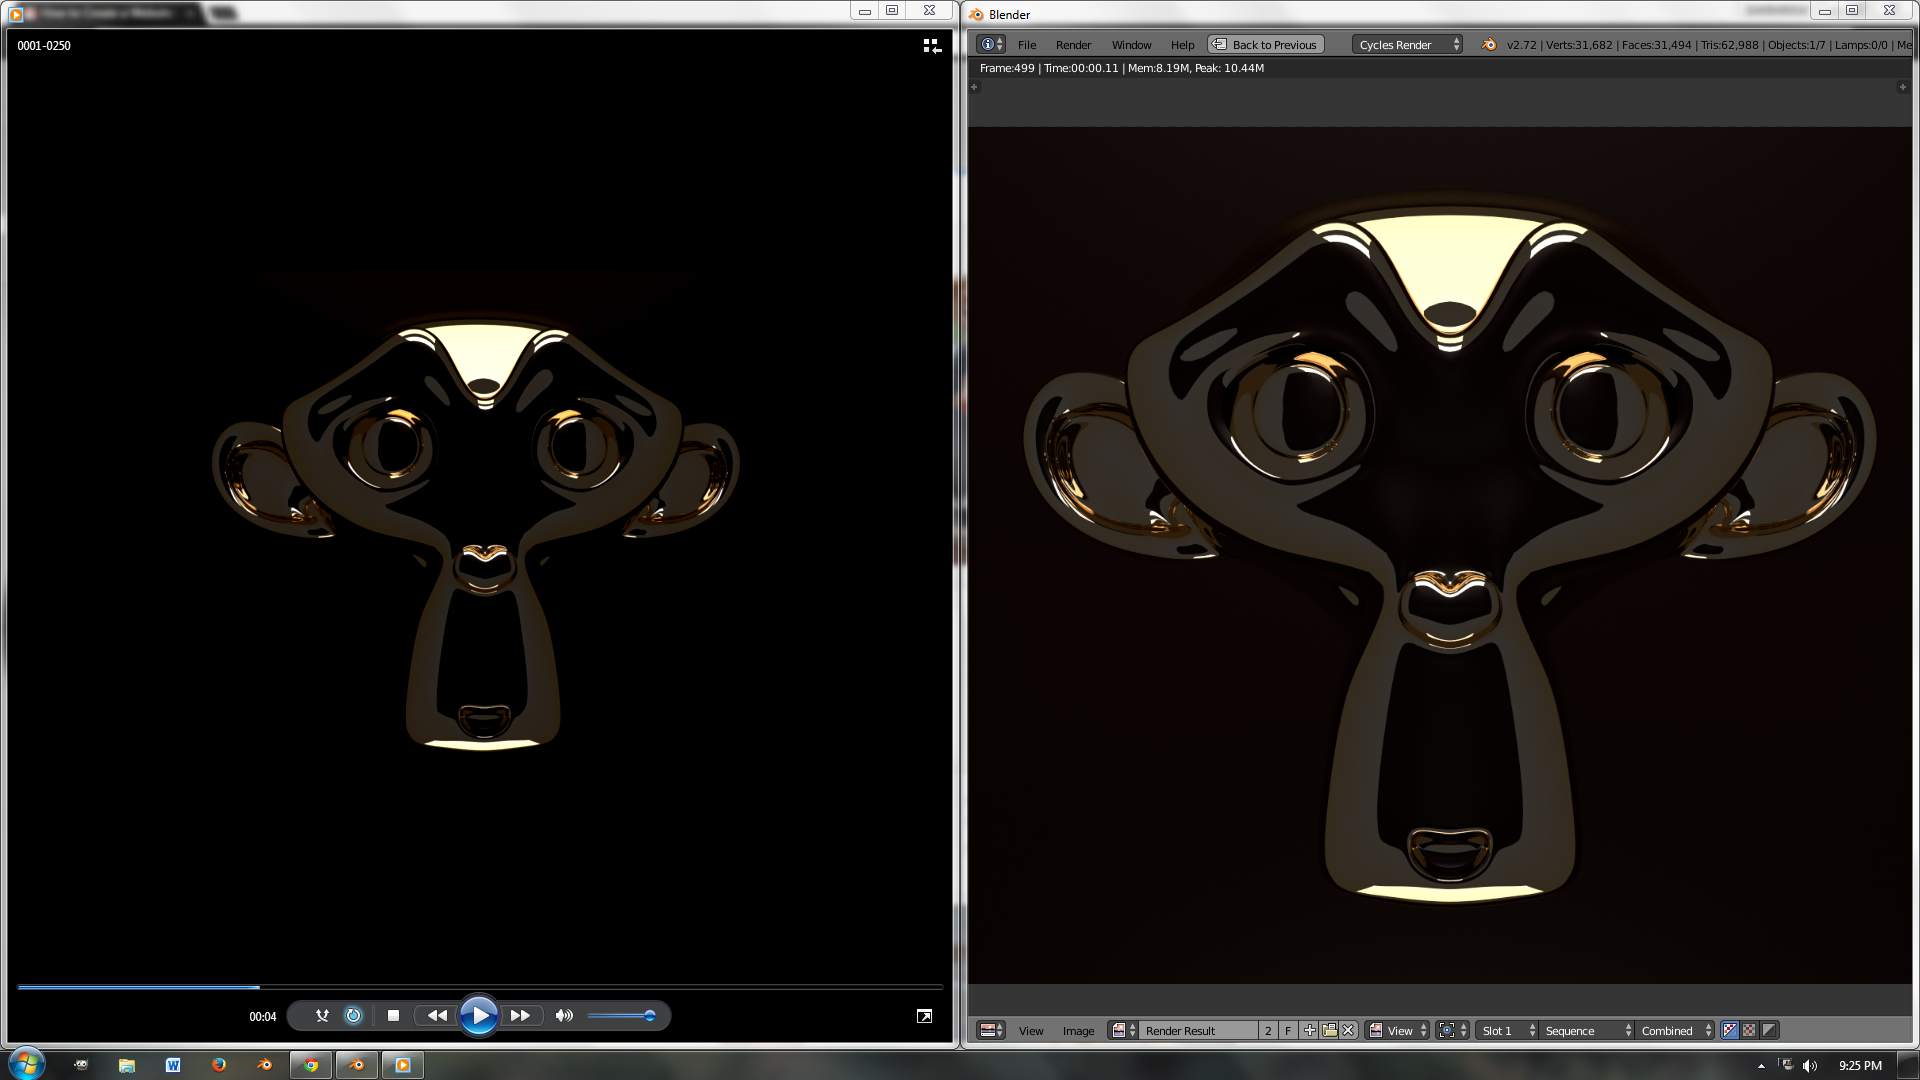The width and height of the screenshot is (1920, 1080).
Task: Open the Slot 1 render slot dropdown
Action: tap(1507, 1031)
